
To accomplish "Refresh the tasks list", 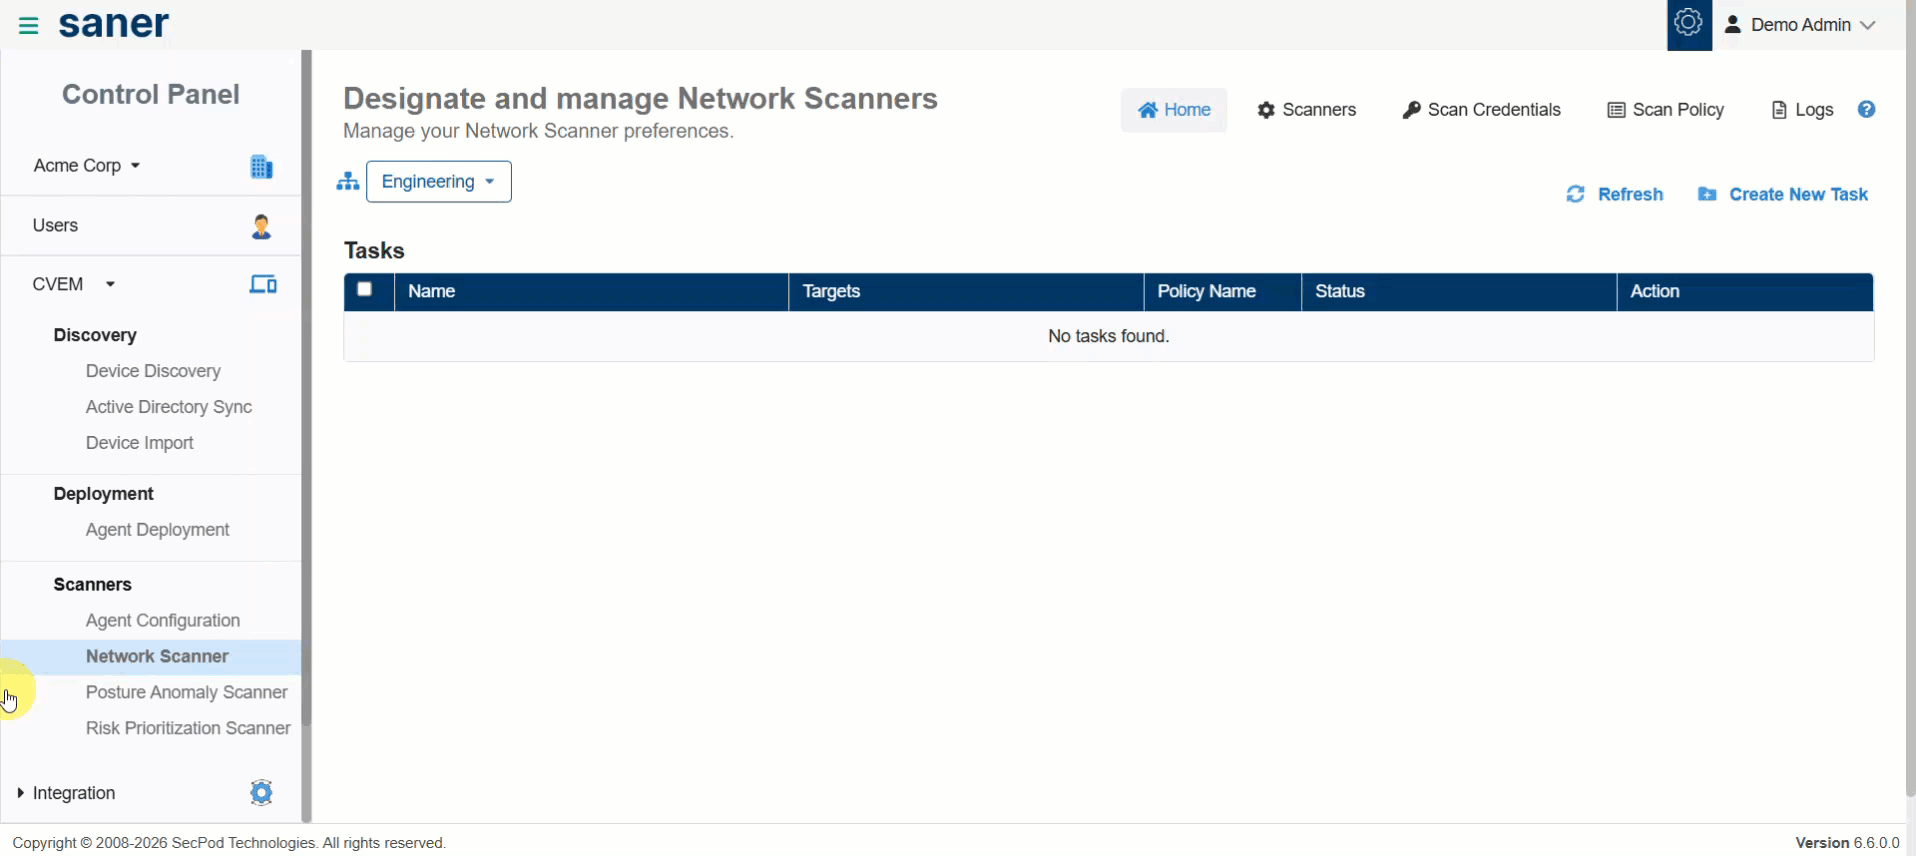I will (1614, 195).
